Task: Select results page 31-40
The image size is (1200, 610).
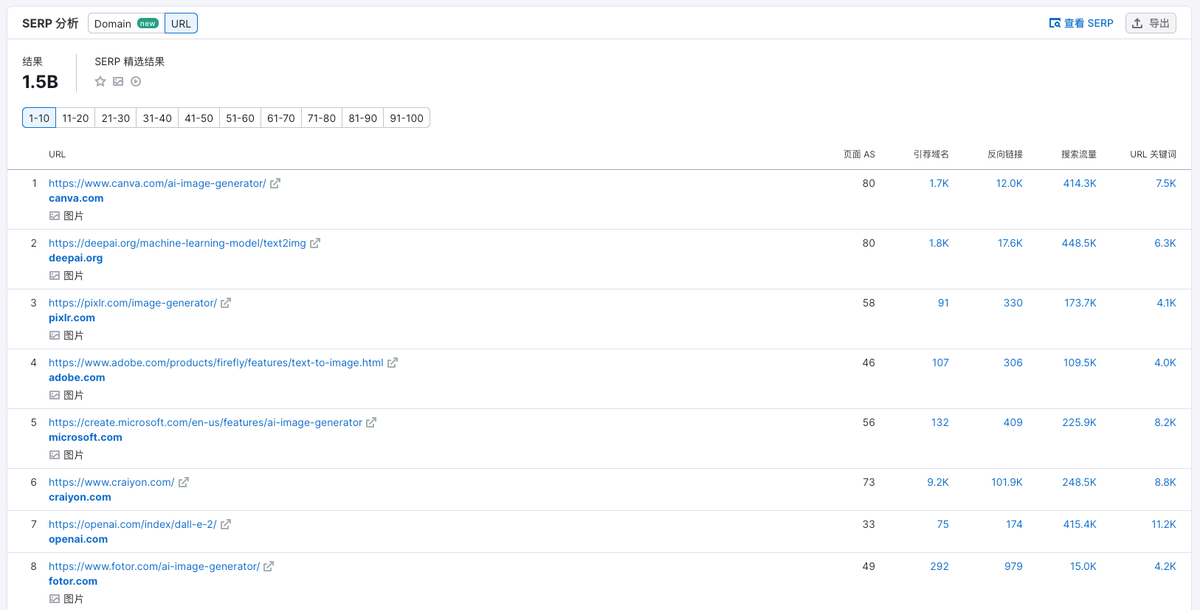Action: click(157, 118)
